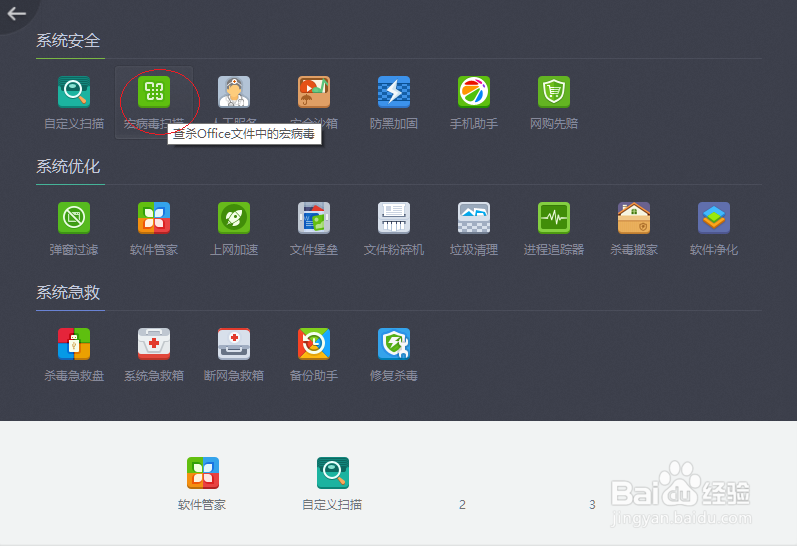
Task: Click the 系统急救 section heading
Action: tap(68, 293)
